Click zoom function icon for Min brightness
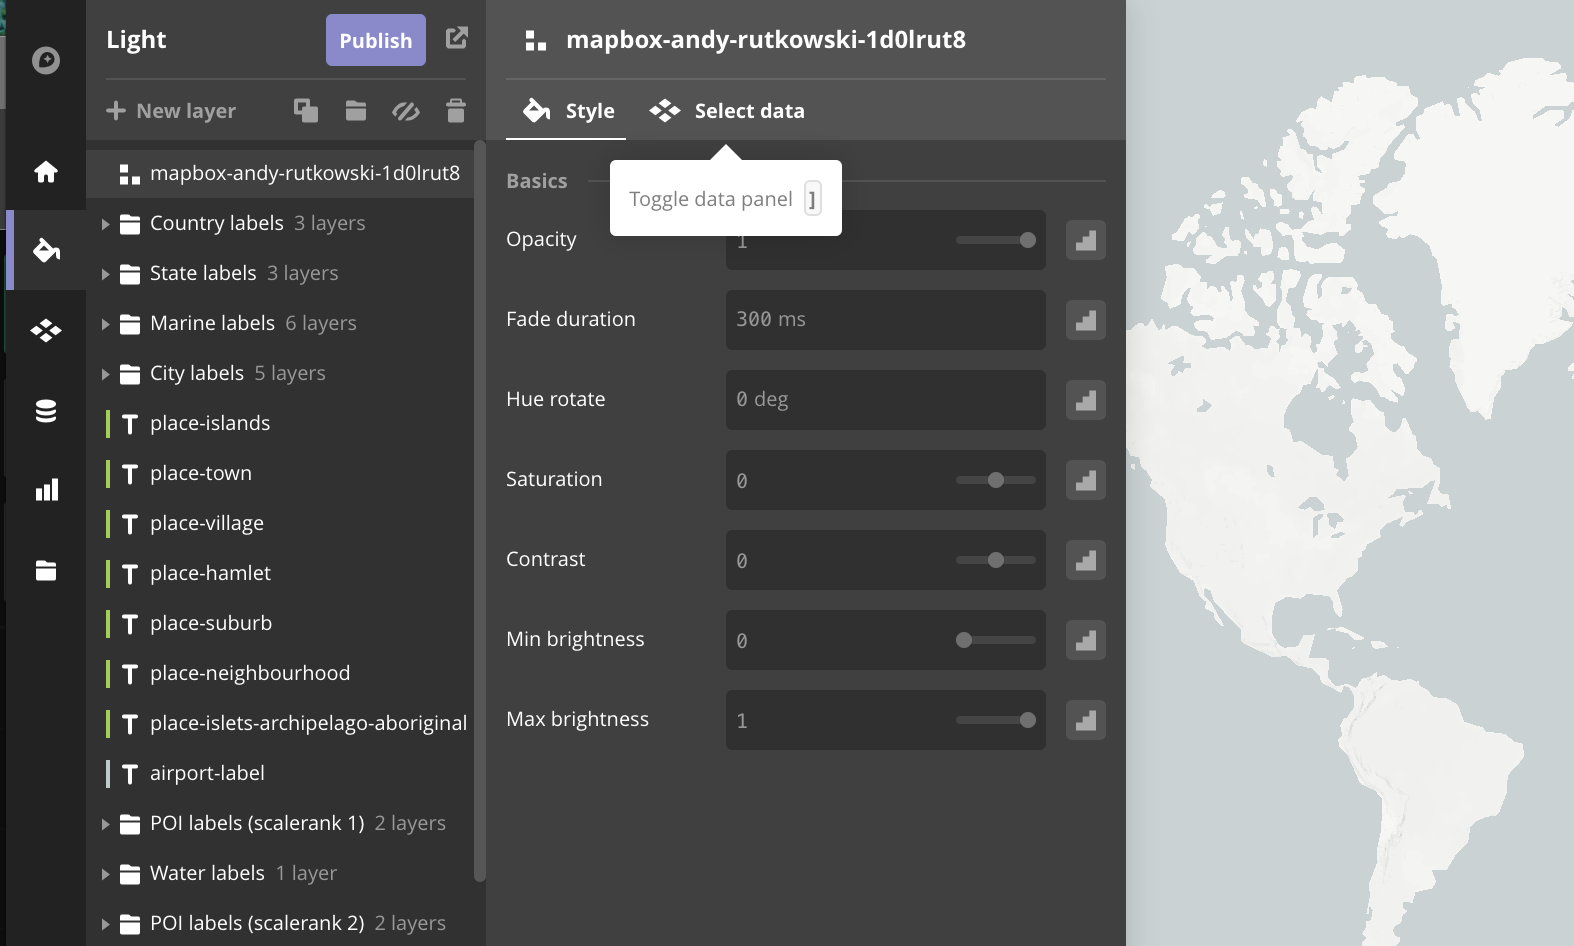1574x946 pixels. click(1086, 640)
